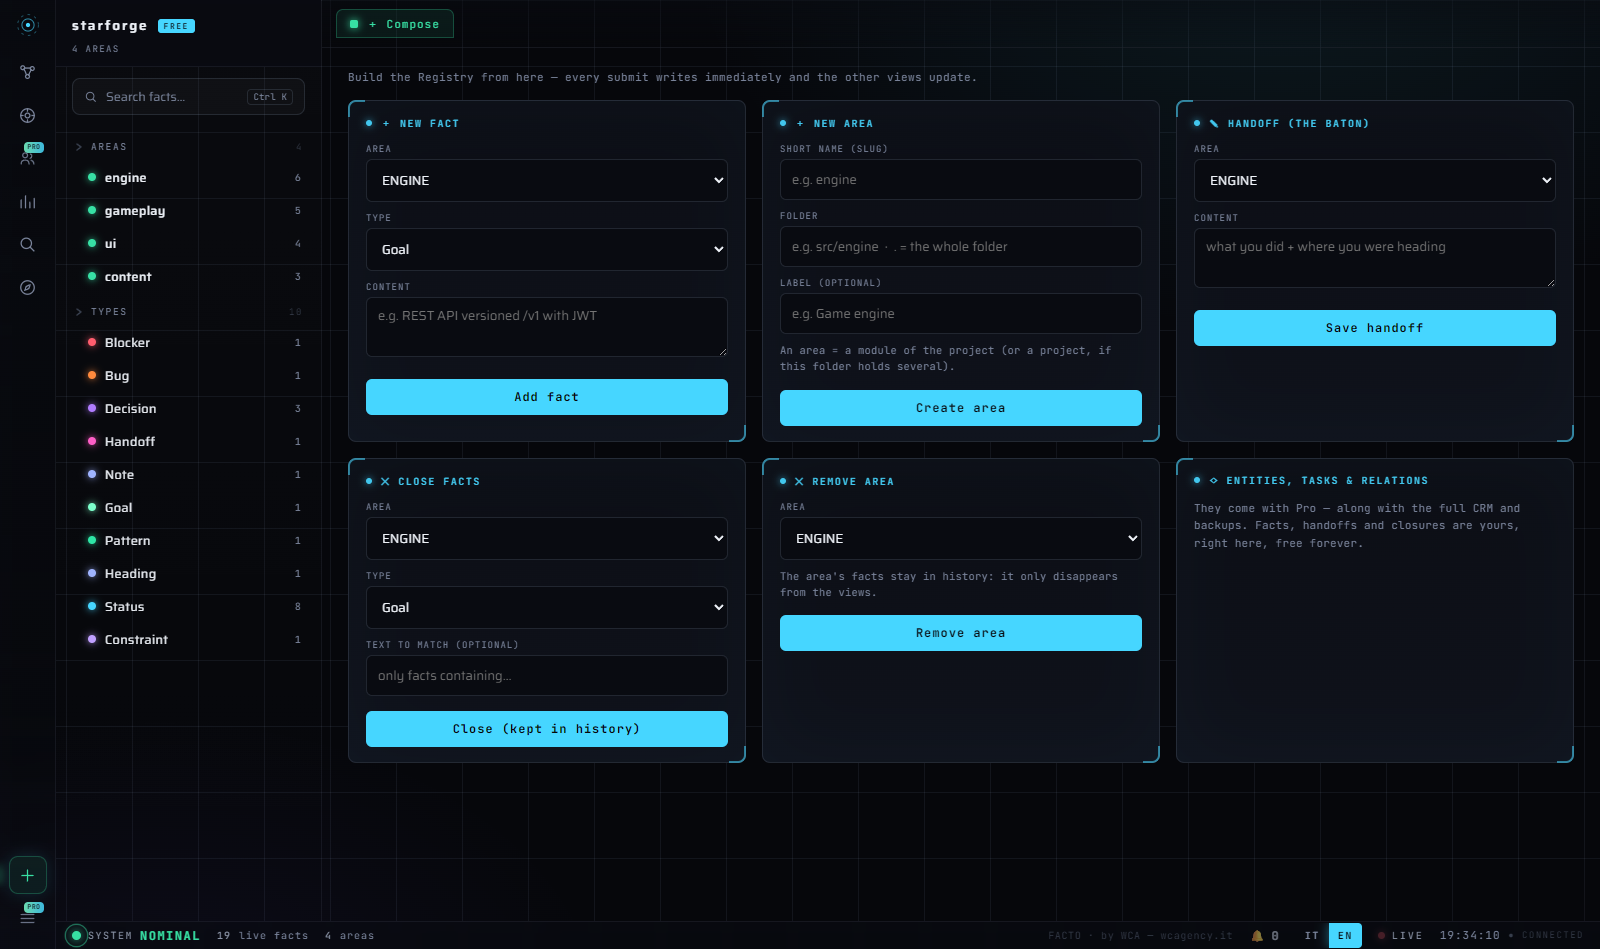Screen dimensions: 1600x949
Task: Toggle the LIVE indicator
Action: (1400, 936)
